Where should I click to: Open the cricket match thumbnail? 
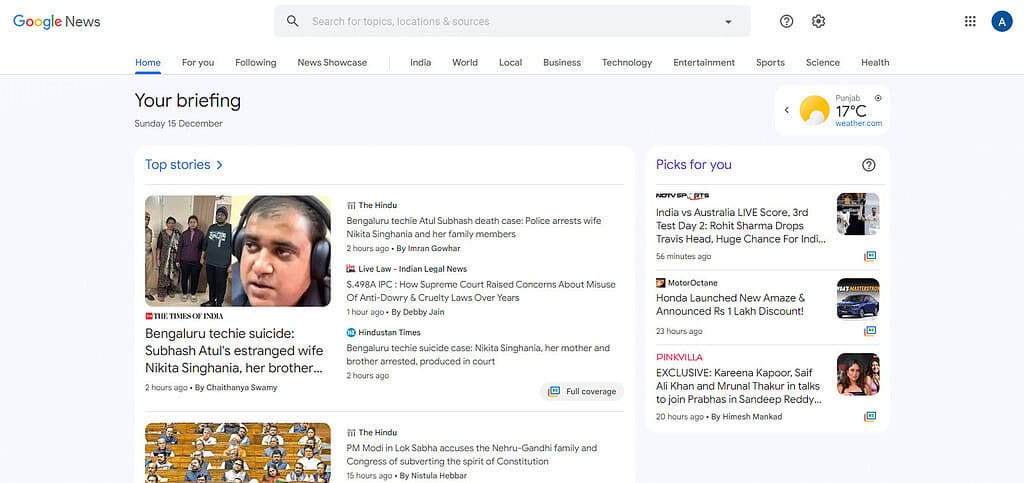tap(858, 214)
